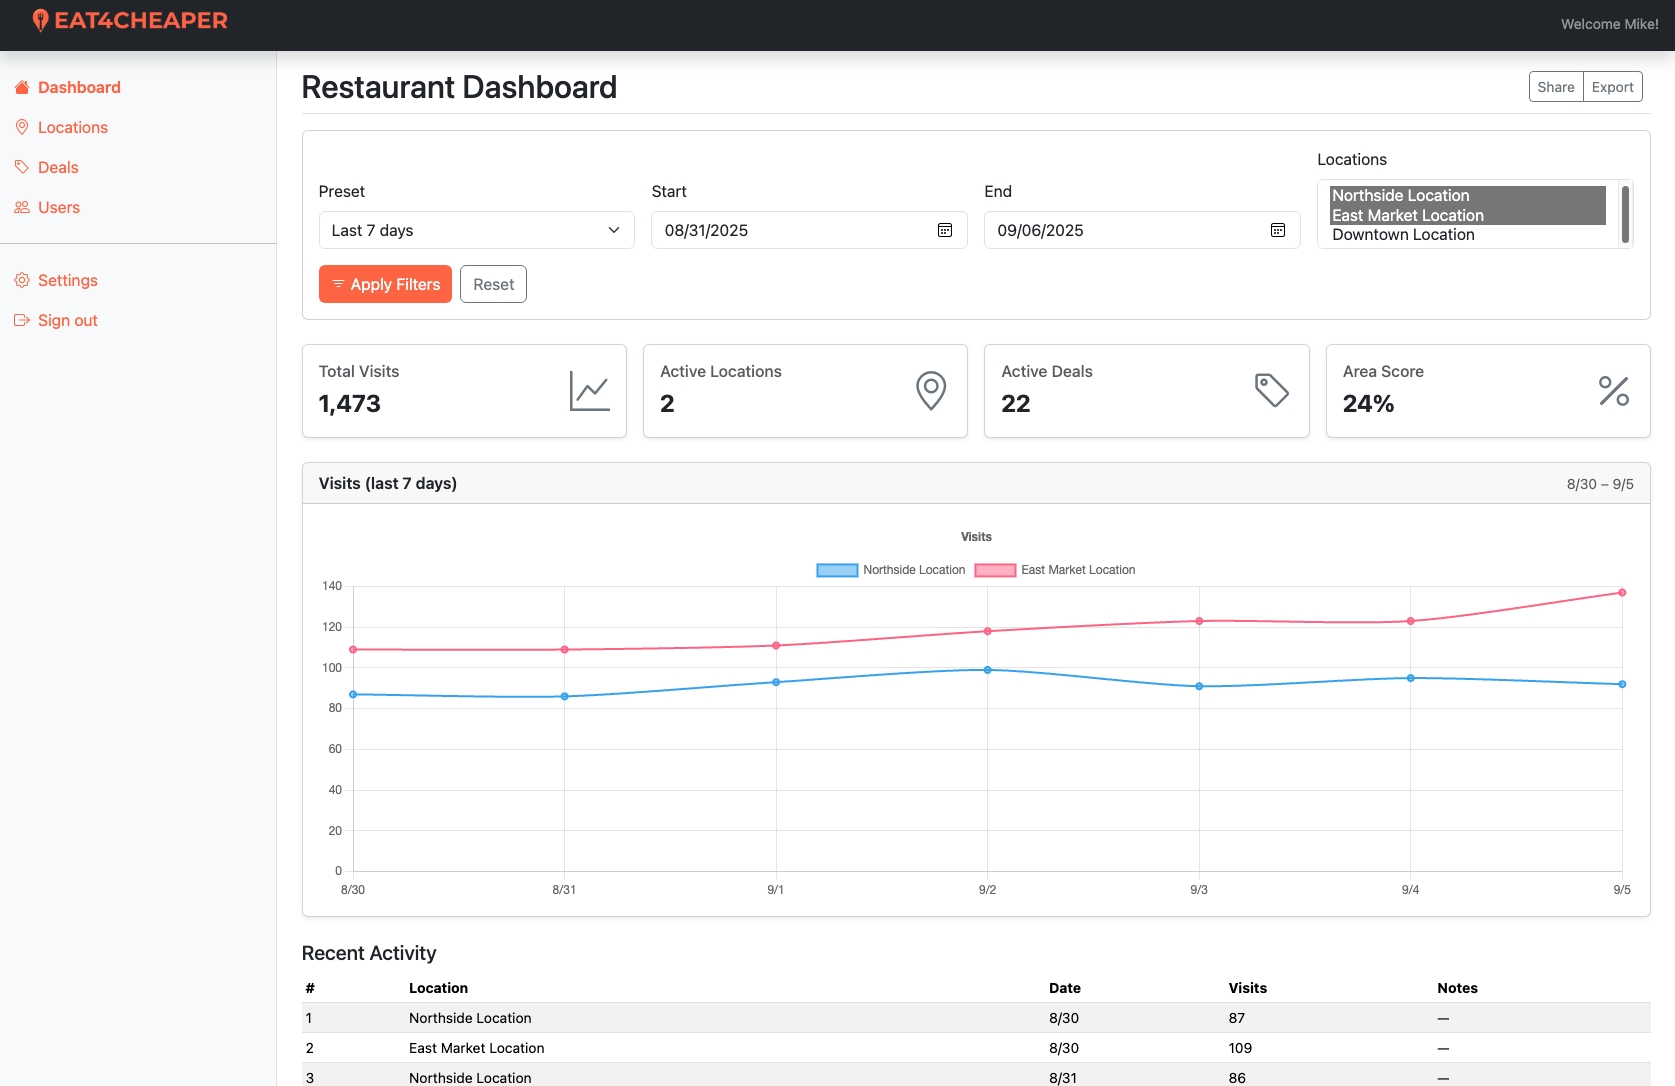
Task: Go to the Deals menu item
Action: 58,168
